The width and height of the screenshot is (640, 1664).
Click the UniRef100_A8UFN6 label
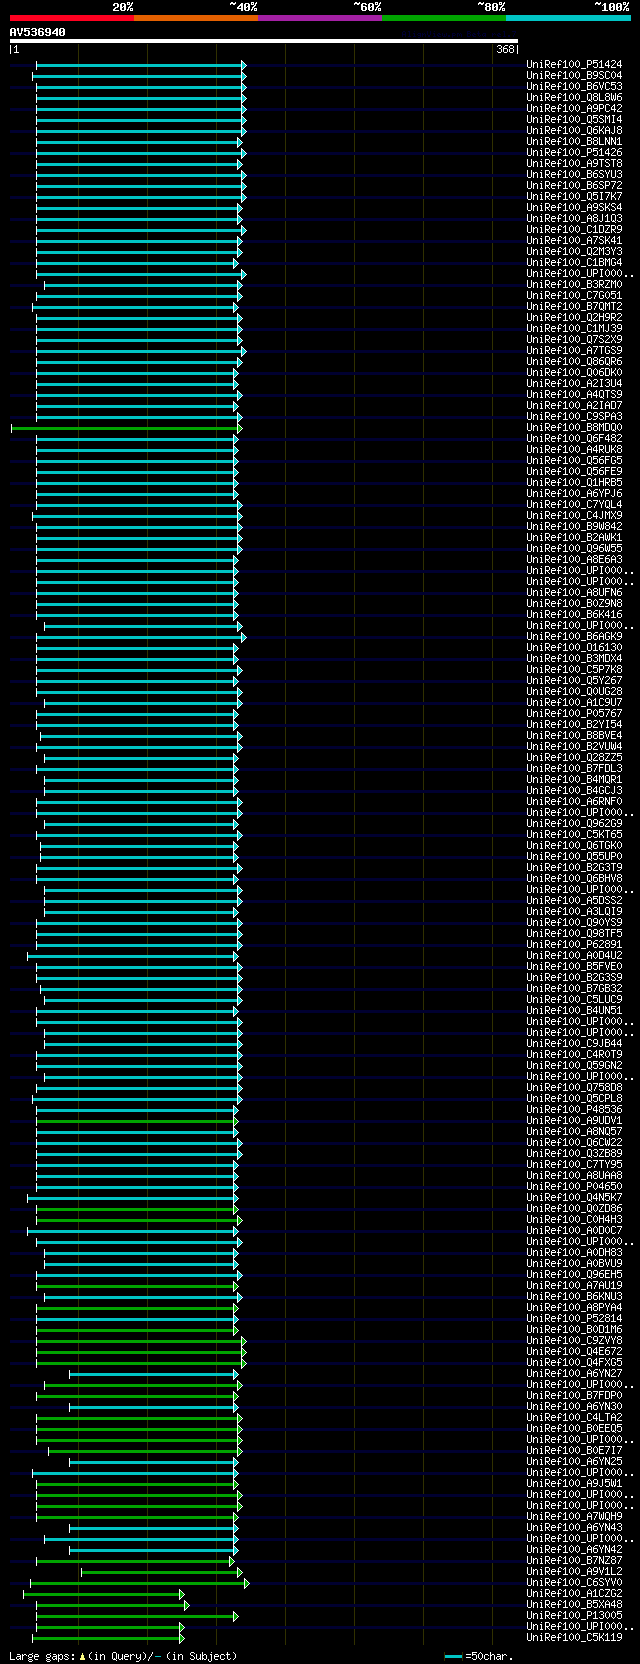[574, 593]
